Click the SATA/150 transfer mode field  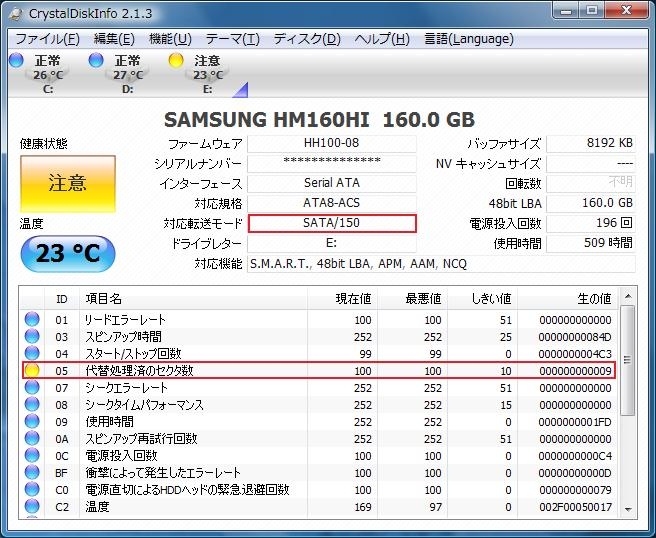tap(332, 223)
